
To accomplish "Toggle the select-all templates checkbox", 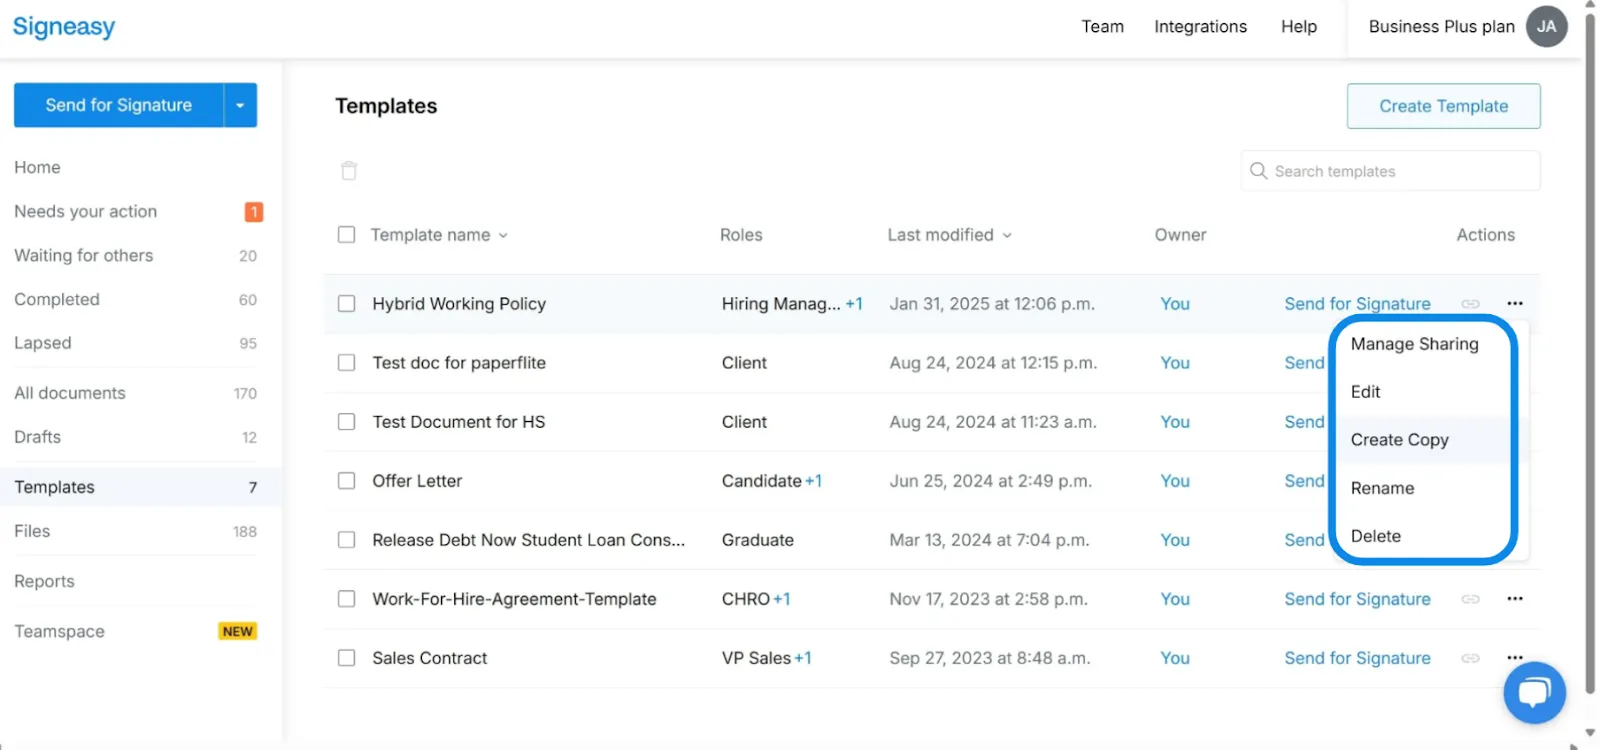I will click(347, 235).
